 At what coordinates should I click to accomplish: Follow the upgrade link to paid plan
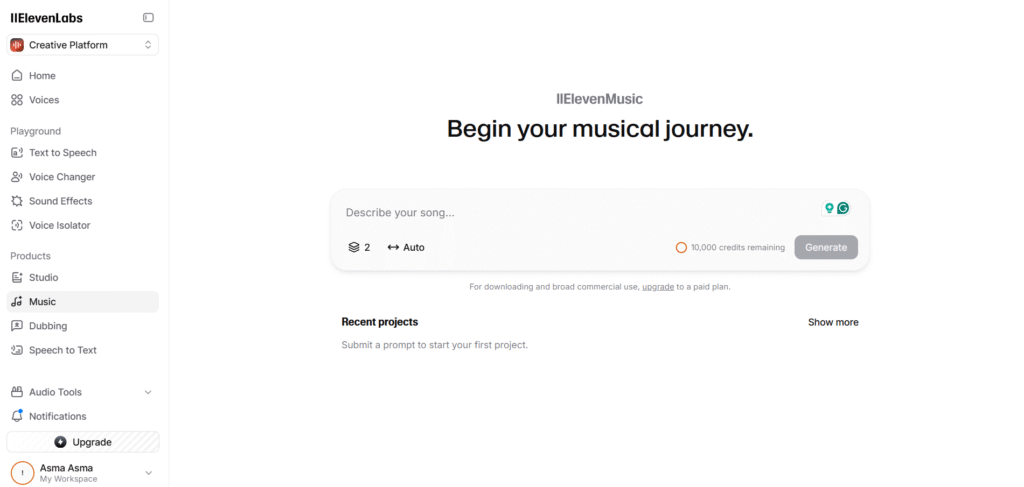(x=657, y=287)
